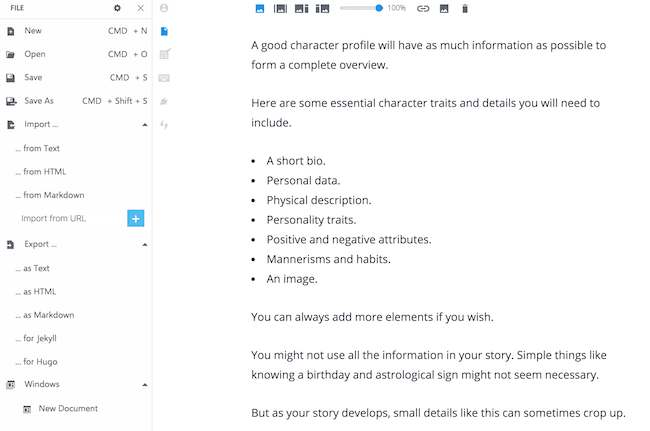Click the replace image icon beside link
The height and width of the screenshot is (431, 650).
[x=444, y=8]
